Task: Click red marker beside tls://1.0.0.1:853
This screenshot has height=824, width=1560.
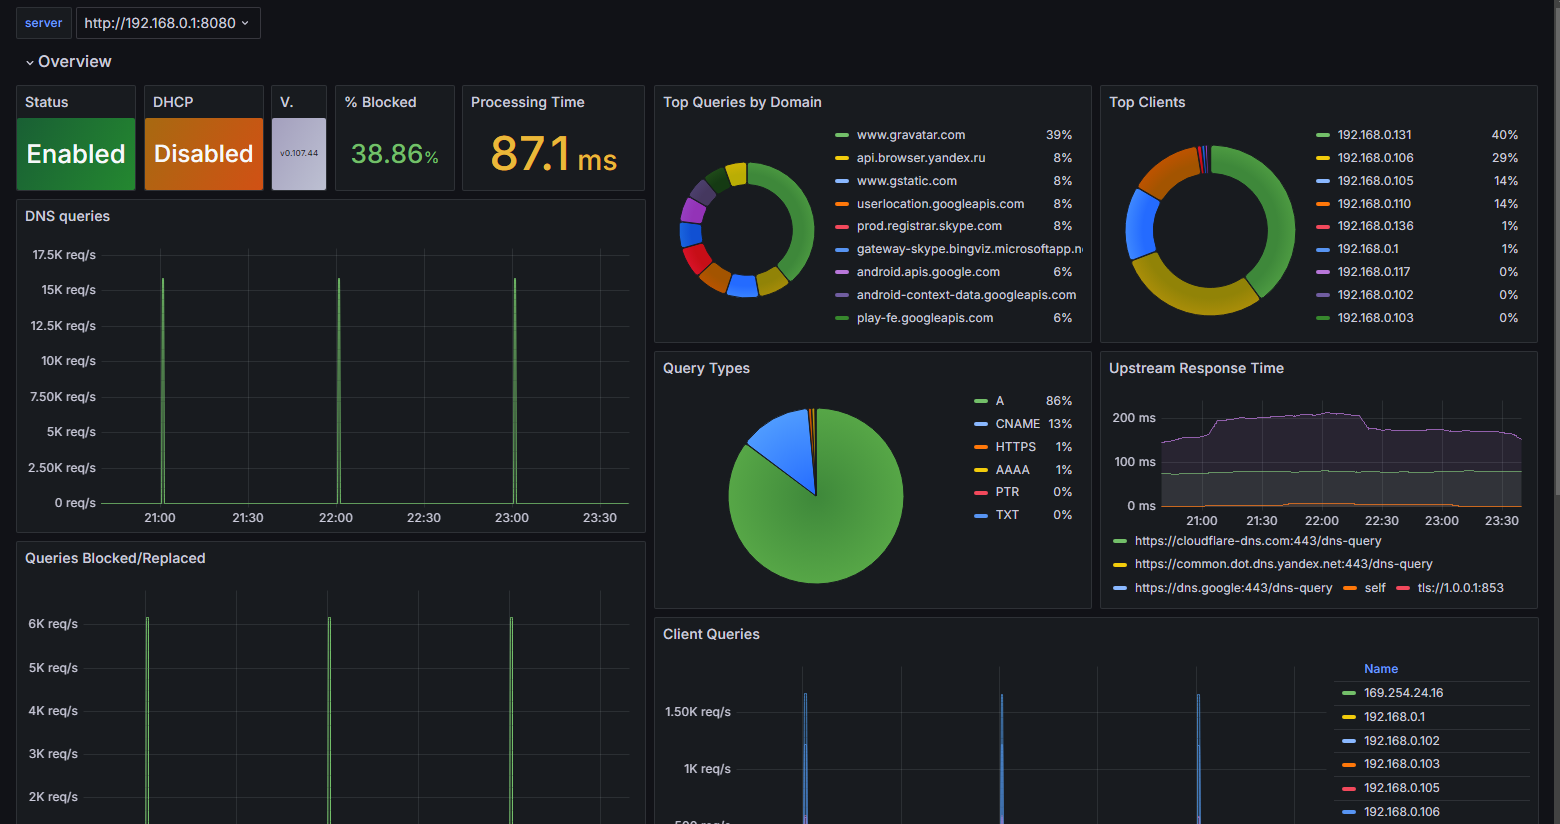Action: tap(1403, 588)
